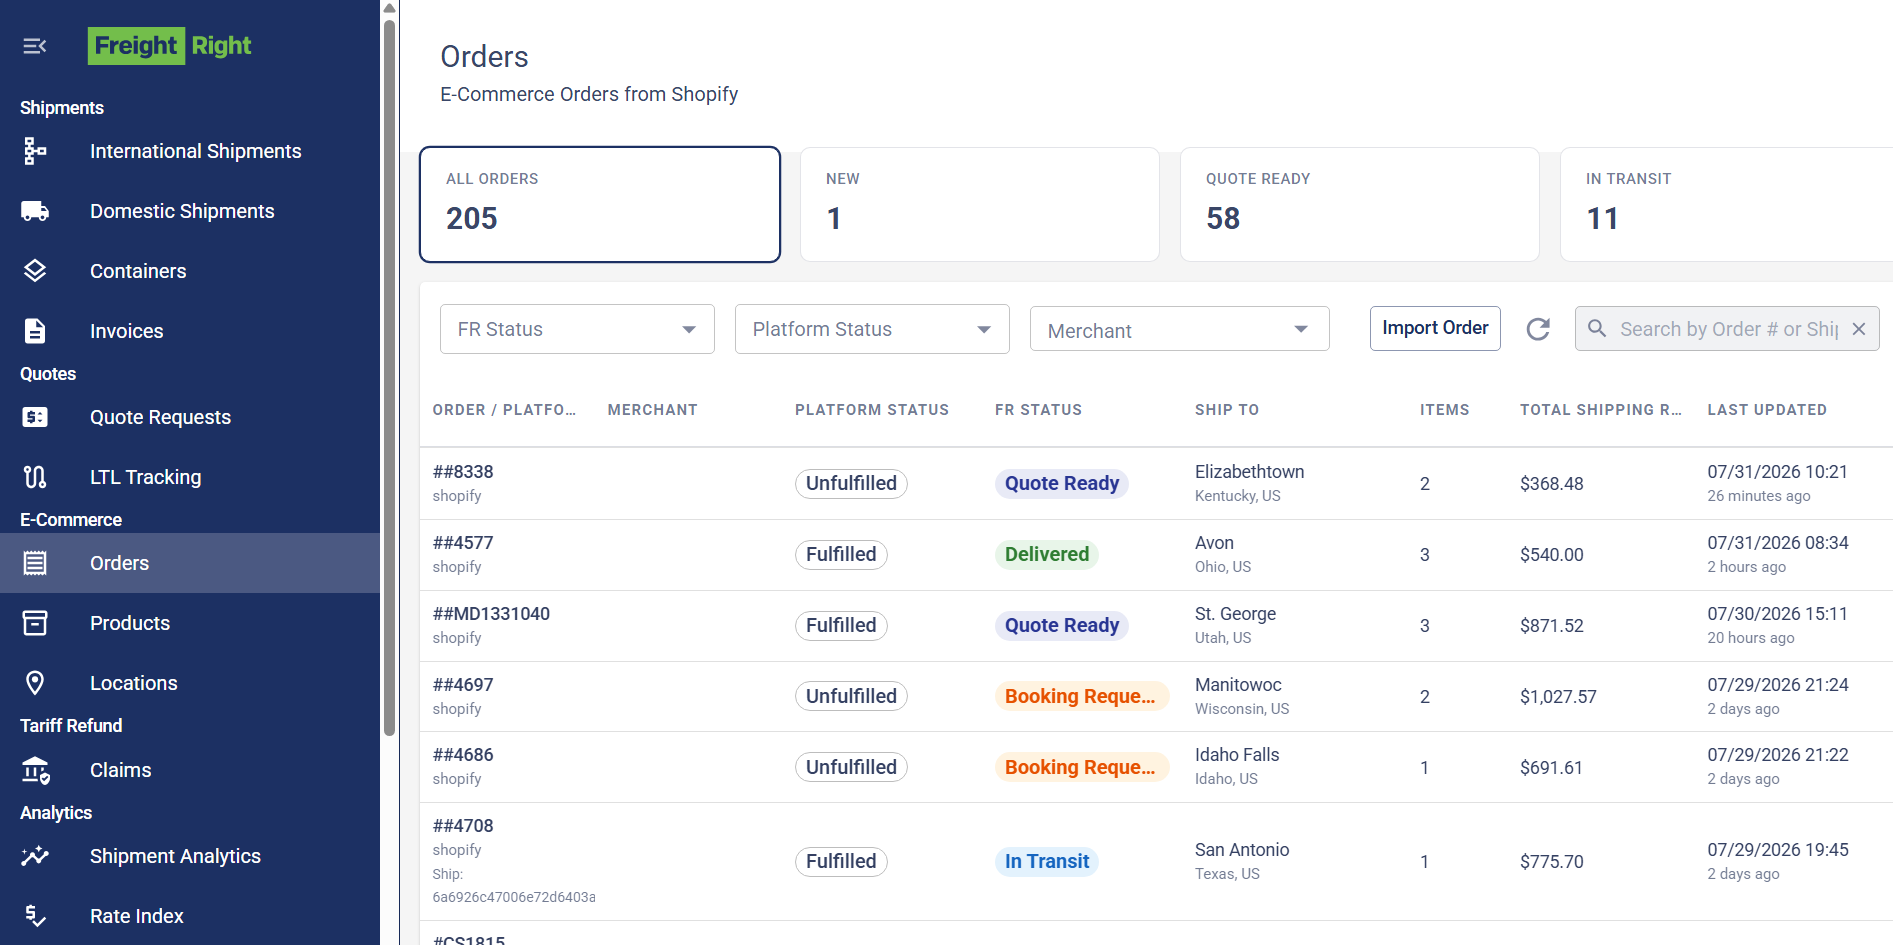The width and height of the screenshot is (1893, 945).
Task: Expand the FR Status dropdown
Action: point(577,329)
